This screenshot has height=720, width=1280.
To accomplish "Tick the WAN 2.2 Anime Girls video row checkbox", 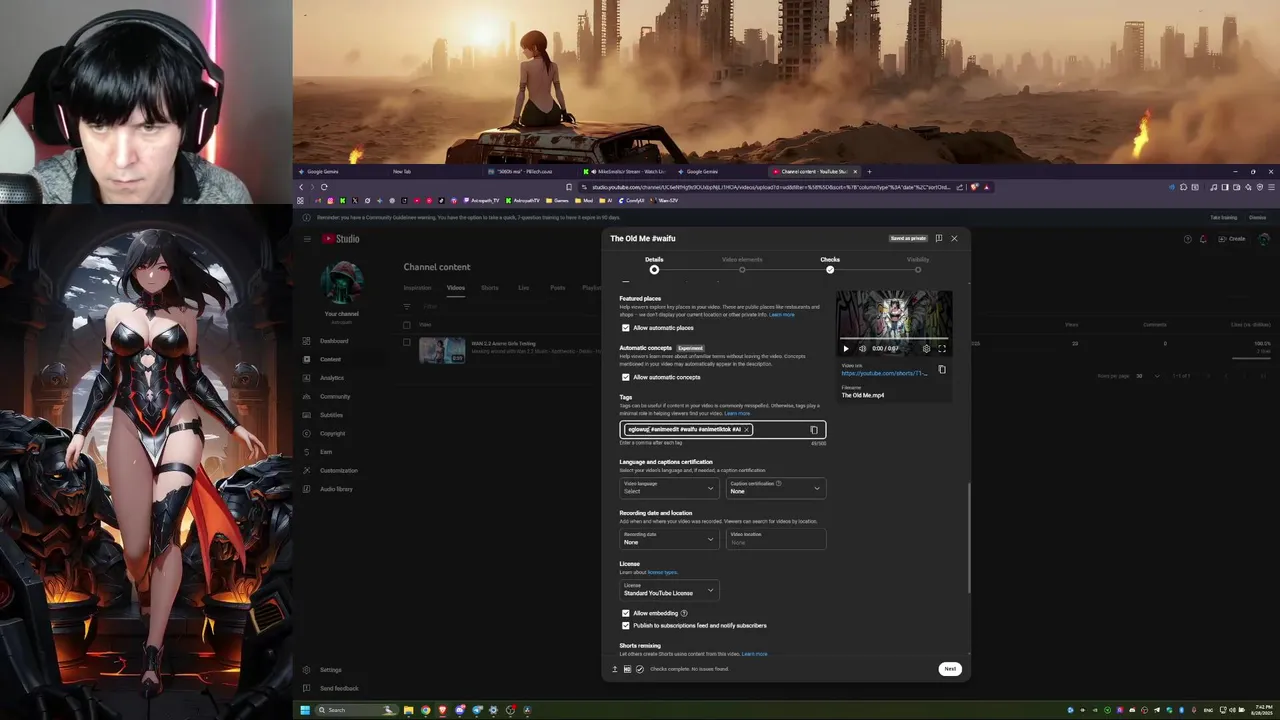I will tap(406, 342).
